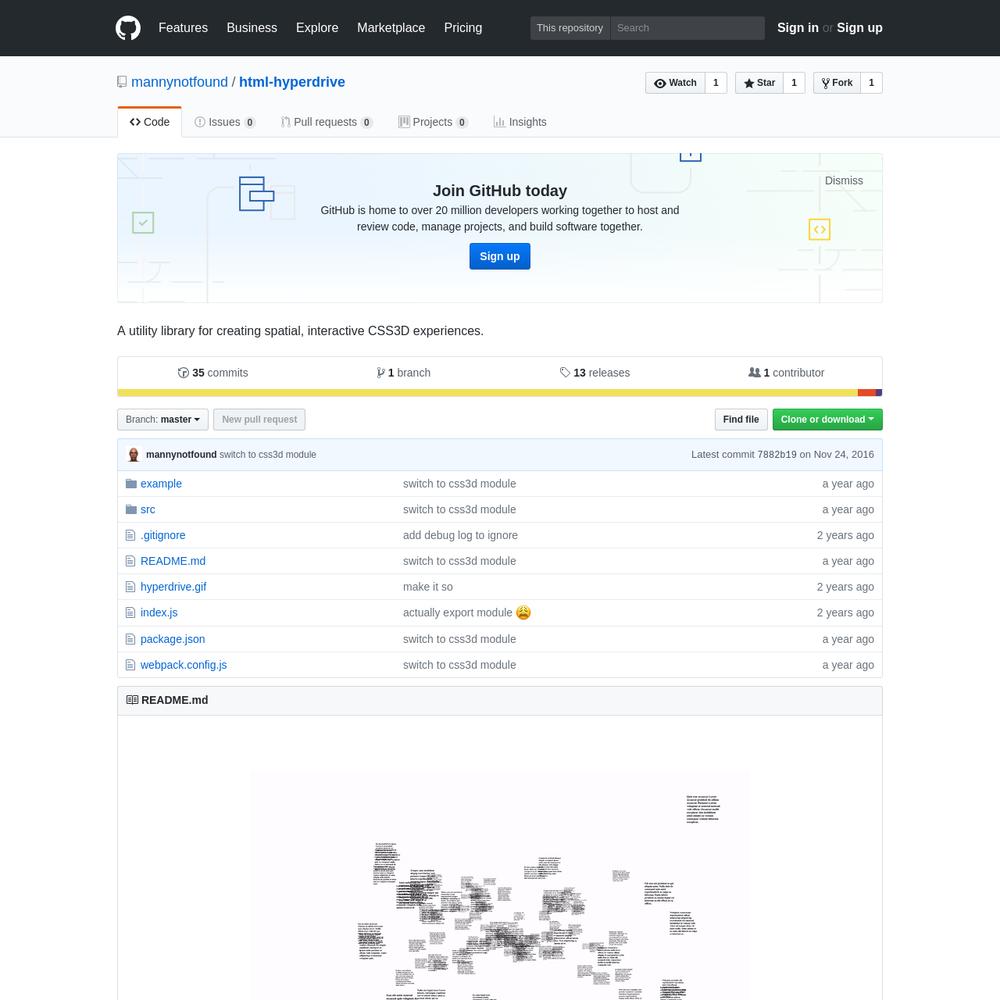The image size is (1000, 1000).
Task: Open the Issues tab
Action: [x=224, y=122]
